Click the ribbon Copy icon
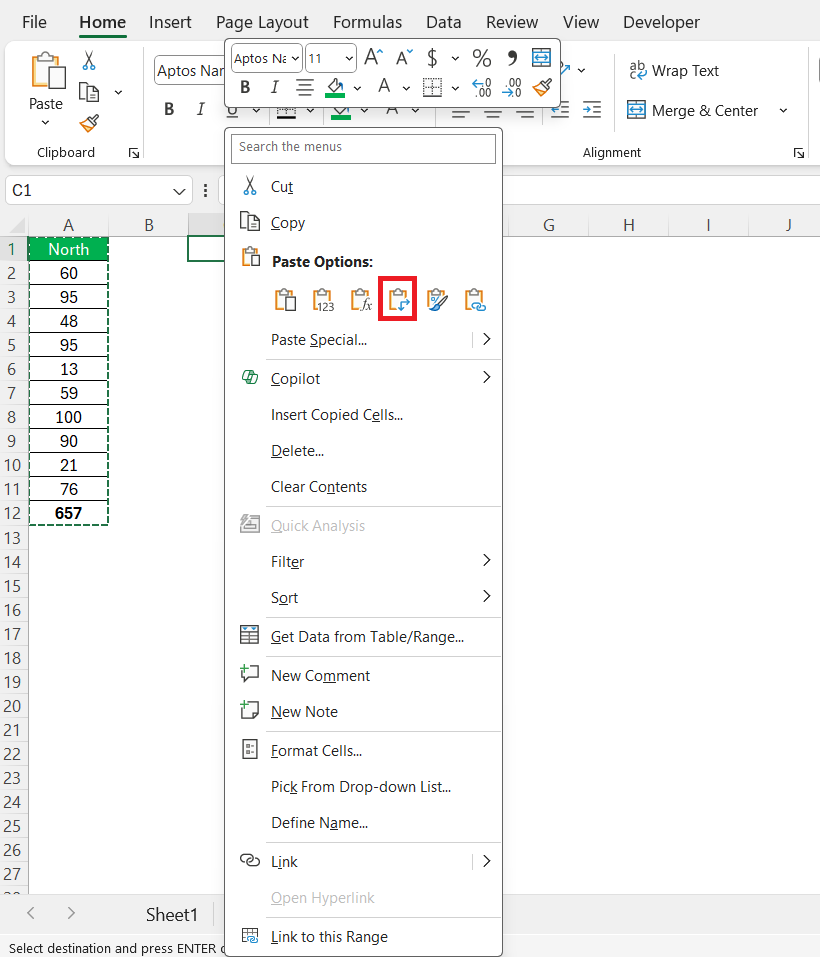The height and width of the screenshot is (957, 820). 89,92
